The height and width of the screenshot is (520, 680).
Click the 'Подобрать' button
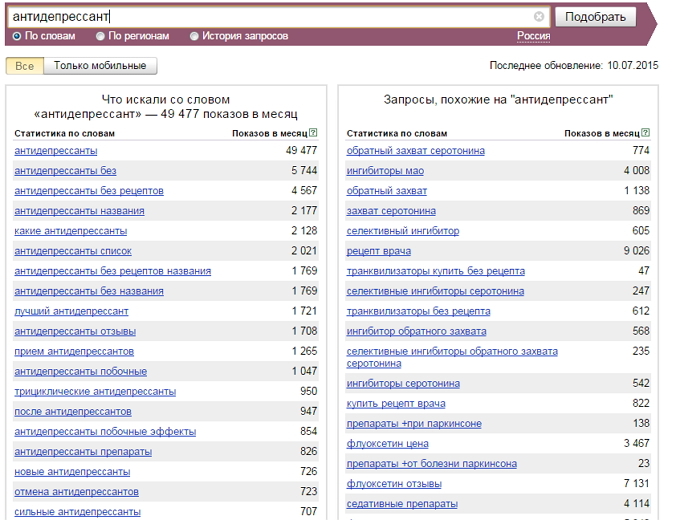595,17
